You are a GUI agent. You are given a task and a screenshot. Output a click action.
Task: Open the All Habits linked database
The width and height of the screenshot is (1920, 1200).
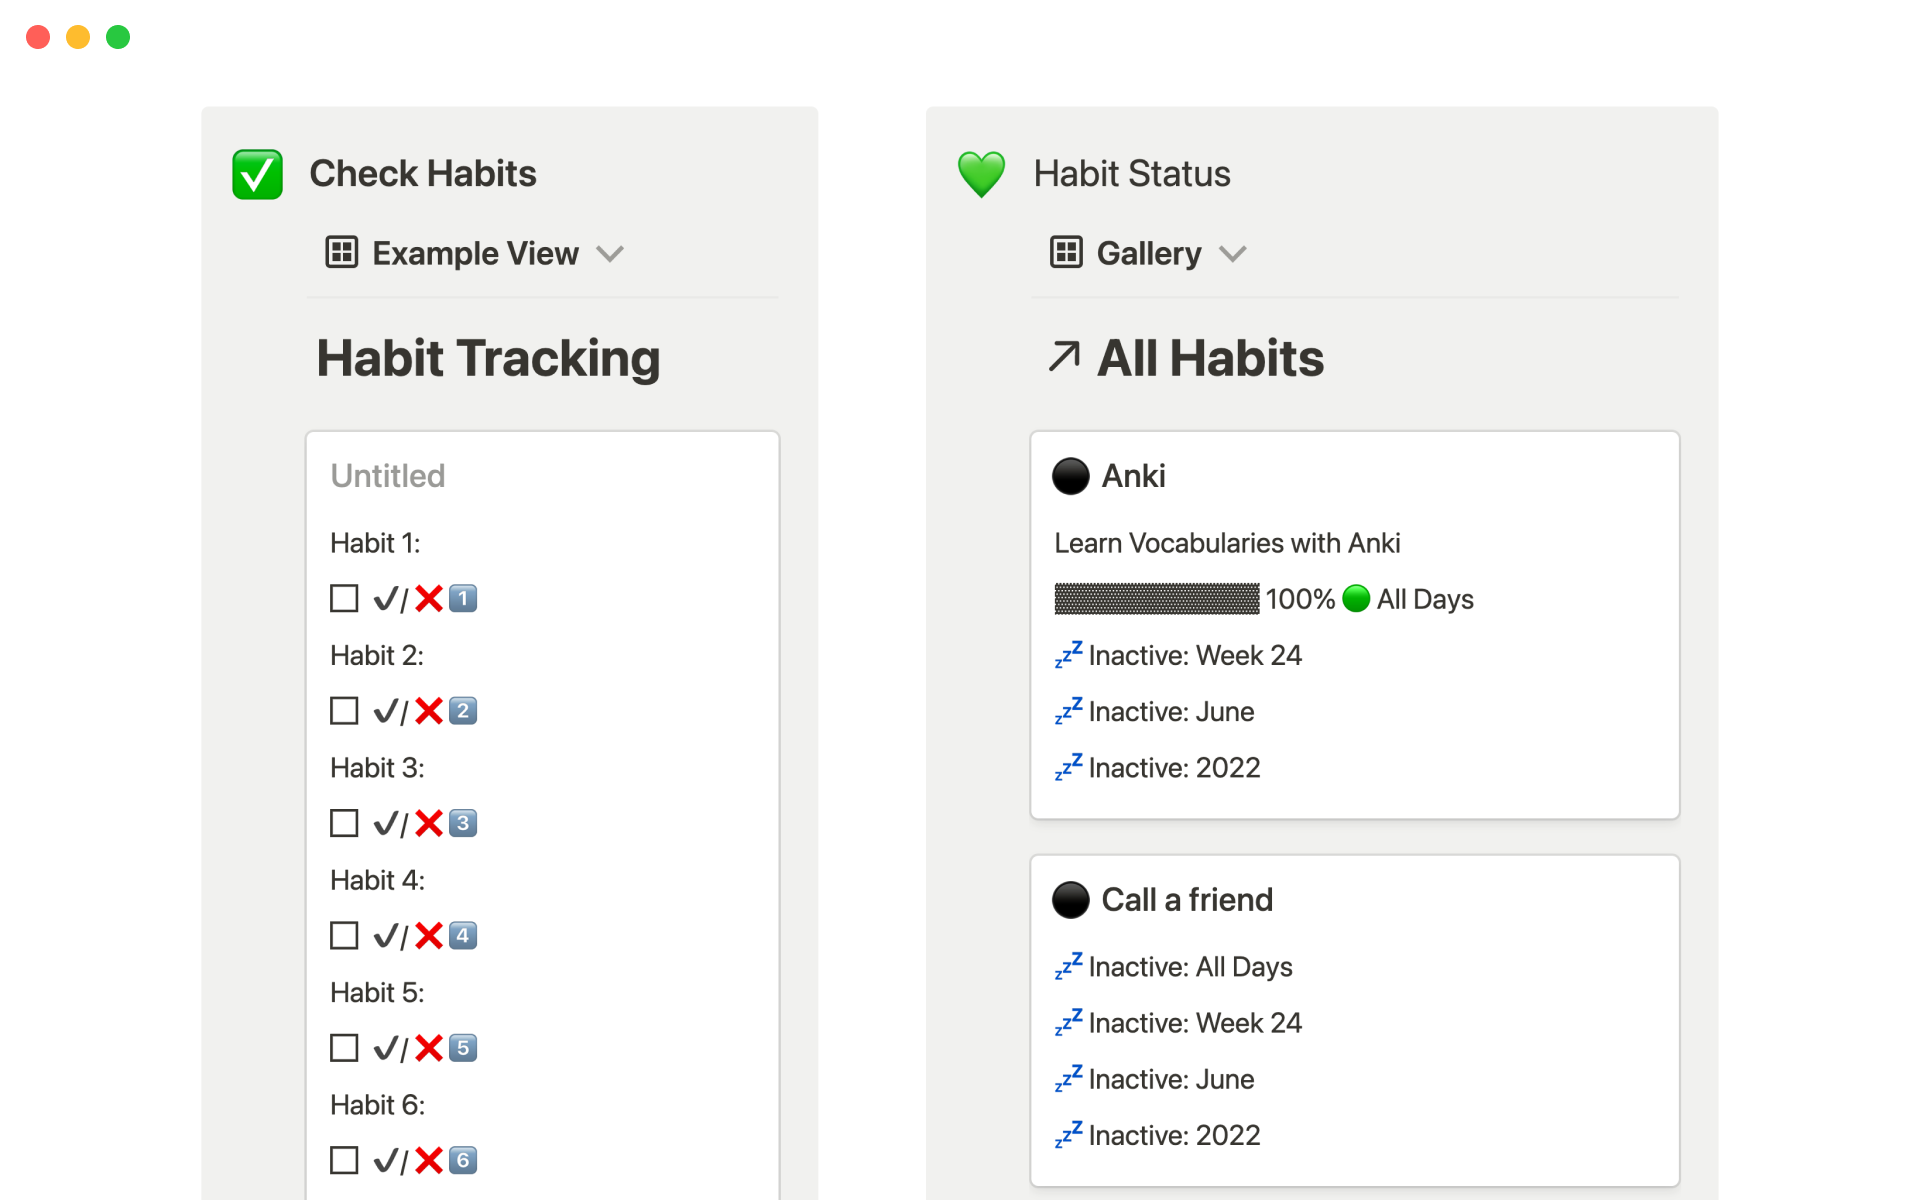[1210, 358]
